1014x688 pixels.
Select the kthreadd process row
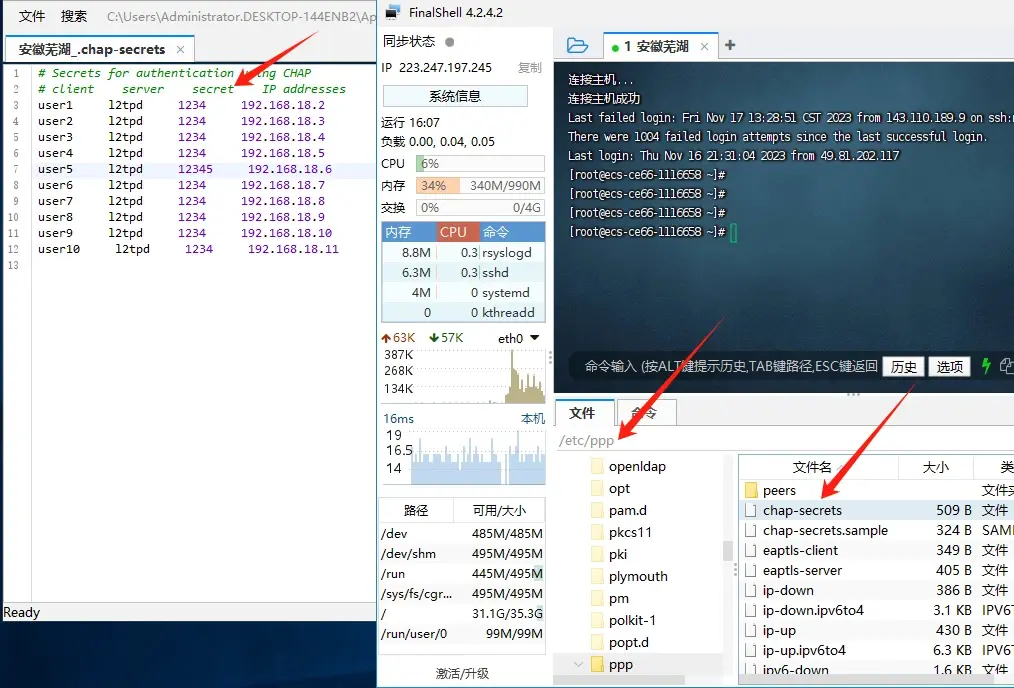pos(464,312)
